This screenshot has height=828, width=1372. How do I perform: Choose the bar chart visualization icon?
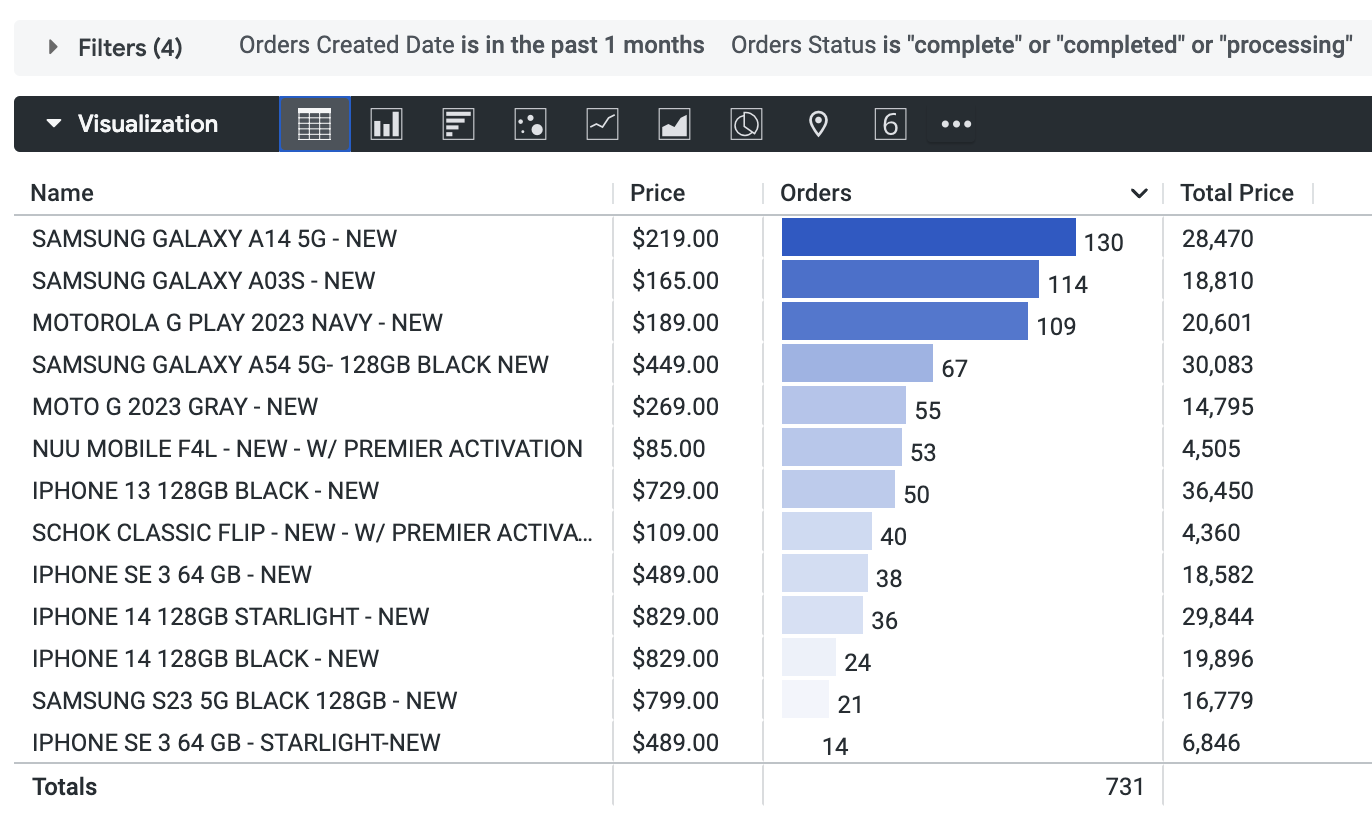pyautogui.click(x=458, y=125)
